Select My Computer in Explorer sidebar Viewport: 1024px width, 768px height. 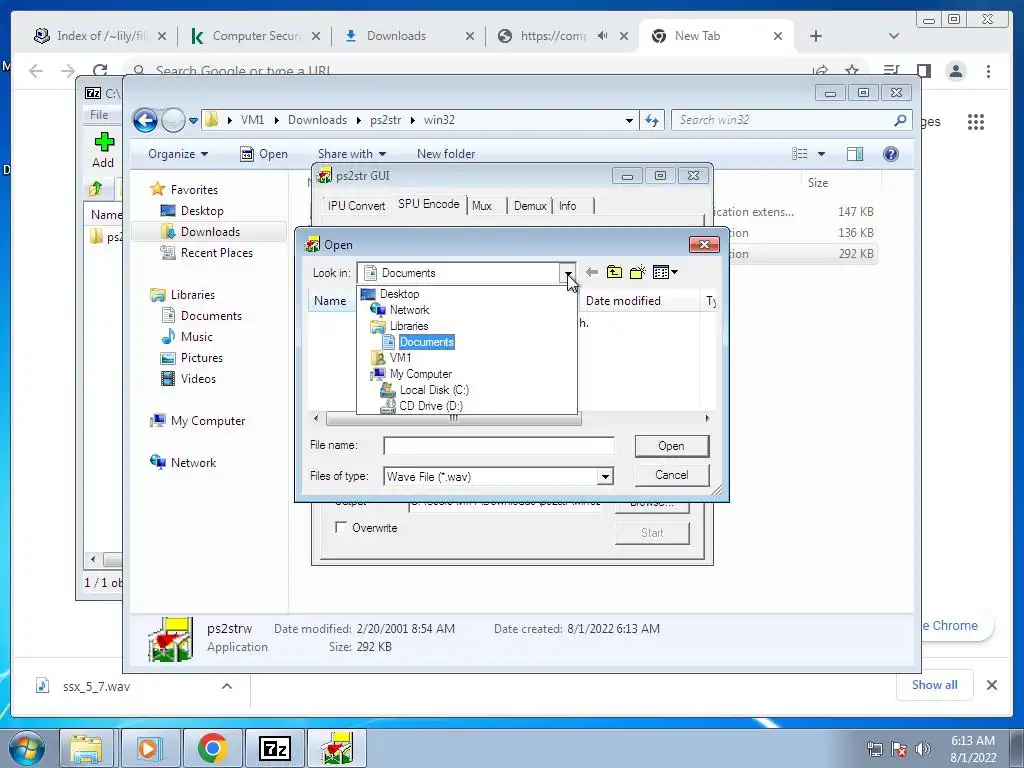coord(208,421)
